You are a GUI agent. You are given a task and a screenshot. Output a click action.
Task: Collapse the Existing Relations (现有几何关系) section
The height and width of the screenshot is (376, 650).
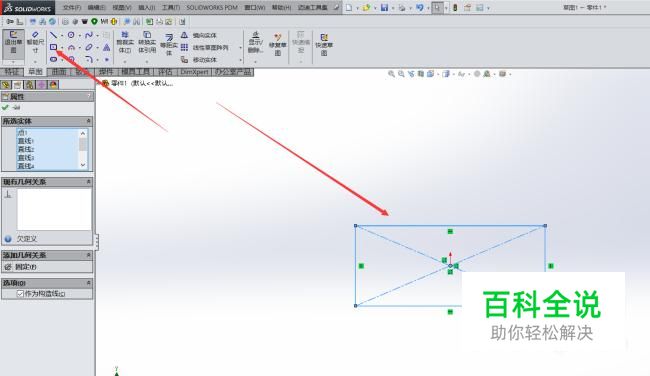[88, 182]
